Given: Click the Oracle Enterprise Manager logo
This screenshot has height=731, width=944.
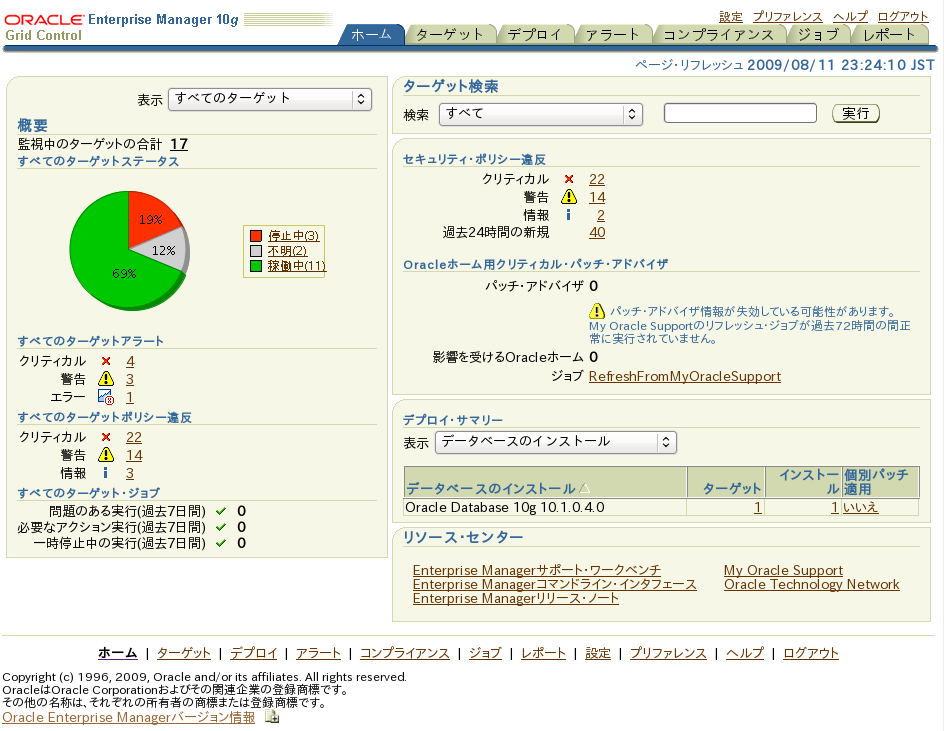Looking at the screenshot, I should click(122, 27).
